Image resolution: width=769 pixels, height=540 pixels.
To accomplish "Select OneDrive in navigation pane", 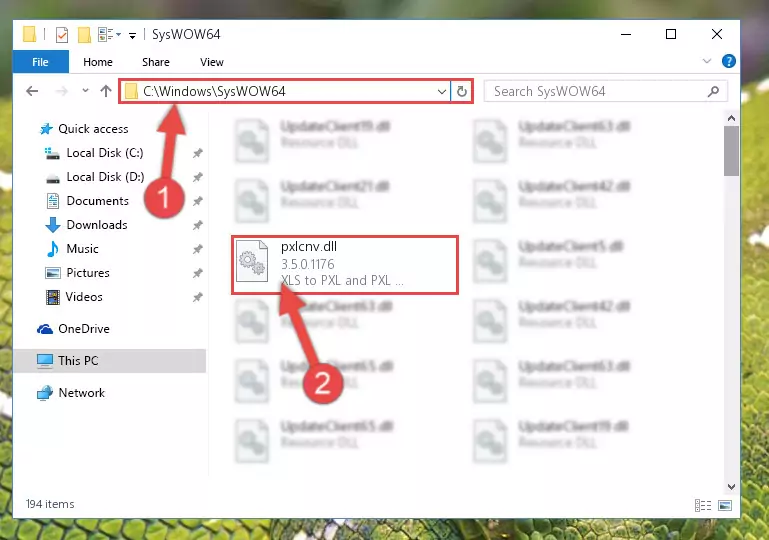I will pos(84,329).
